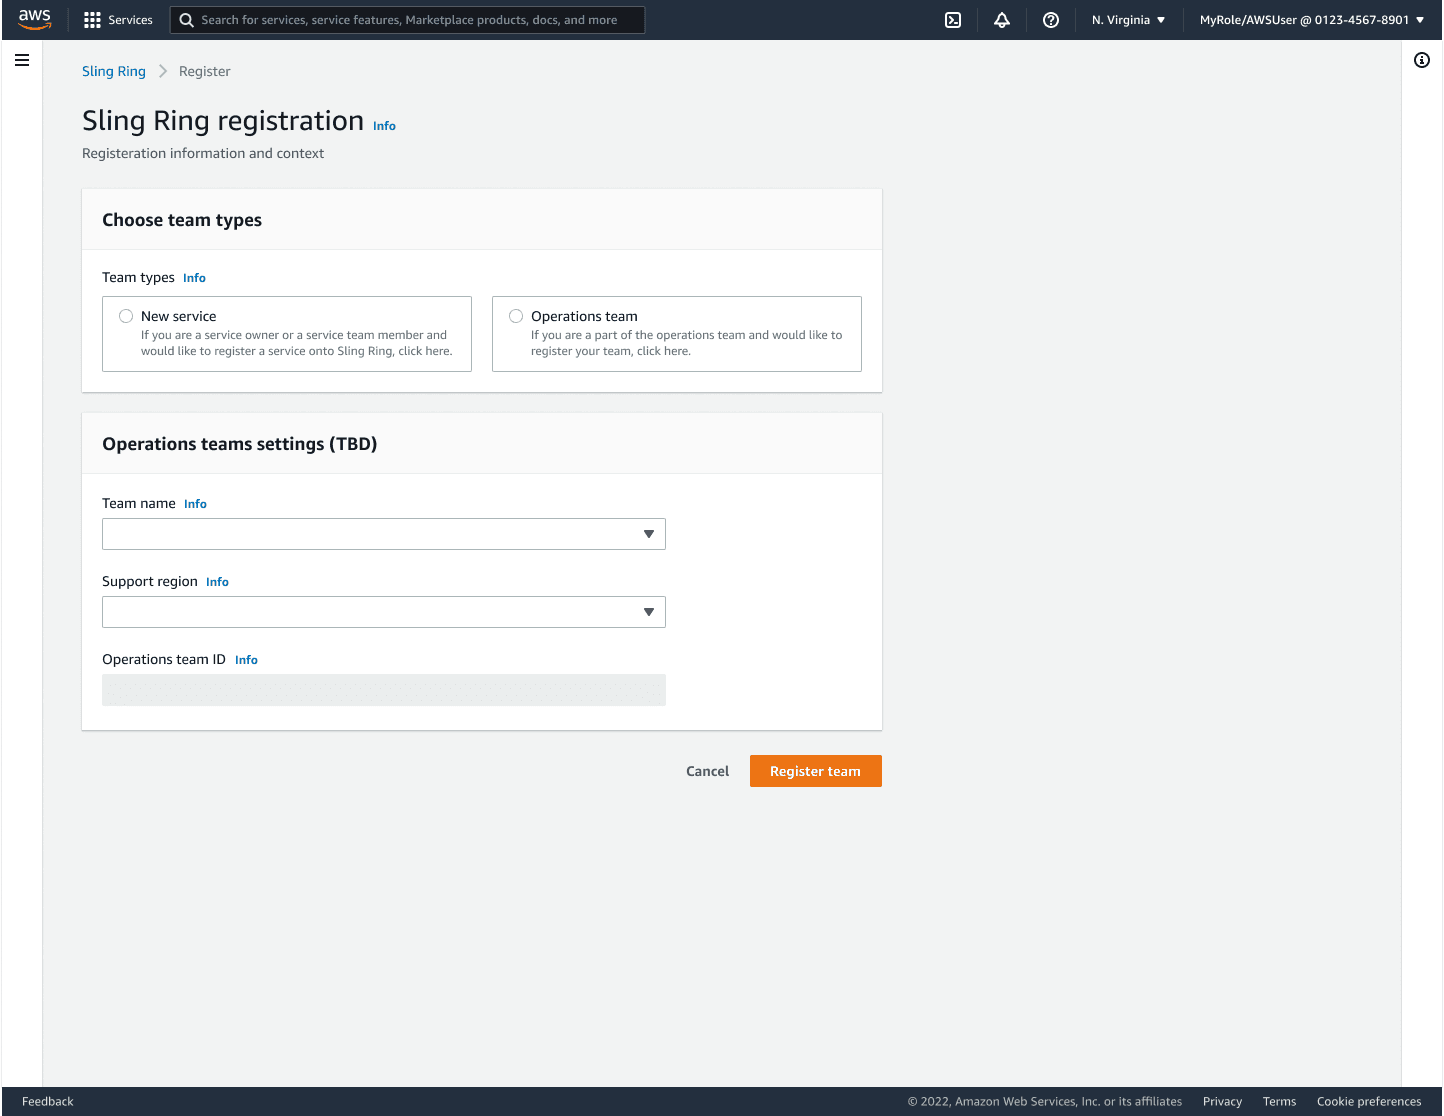Focus the top services search field
The image size is (1444, 1116).
tap(408, 20)
